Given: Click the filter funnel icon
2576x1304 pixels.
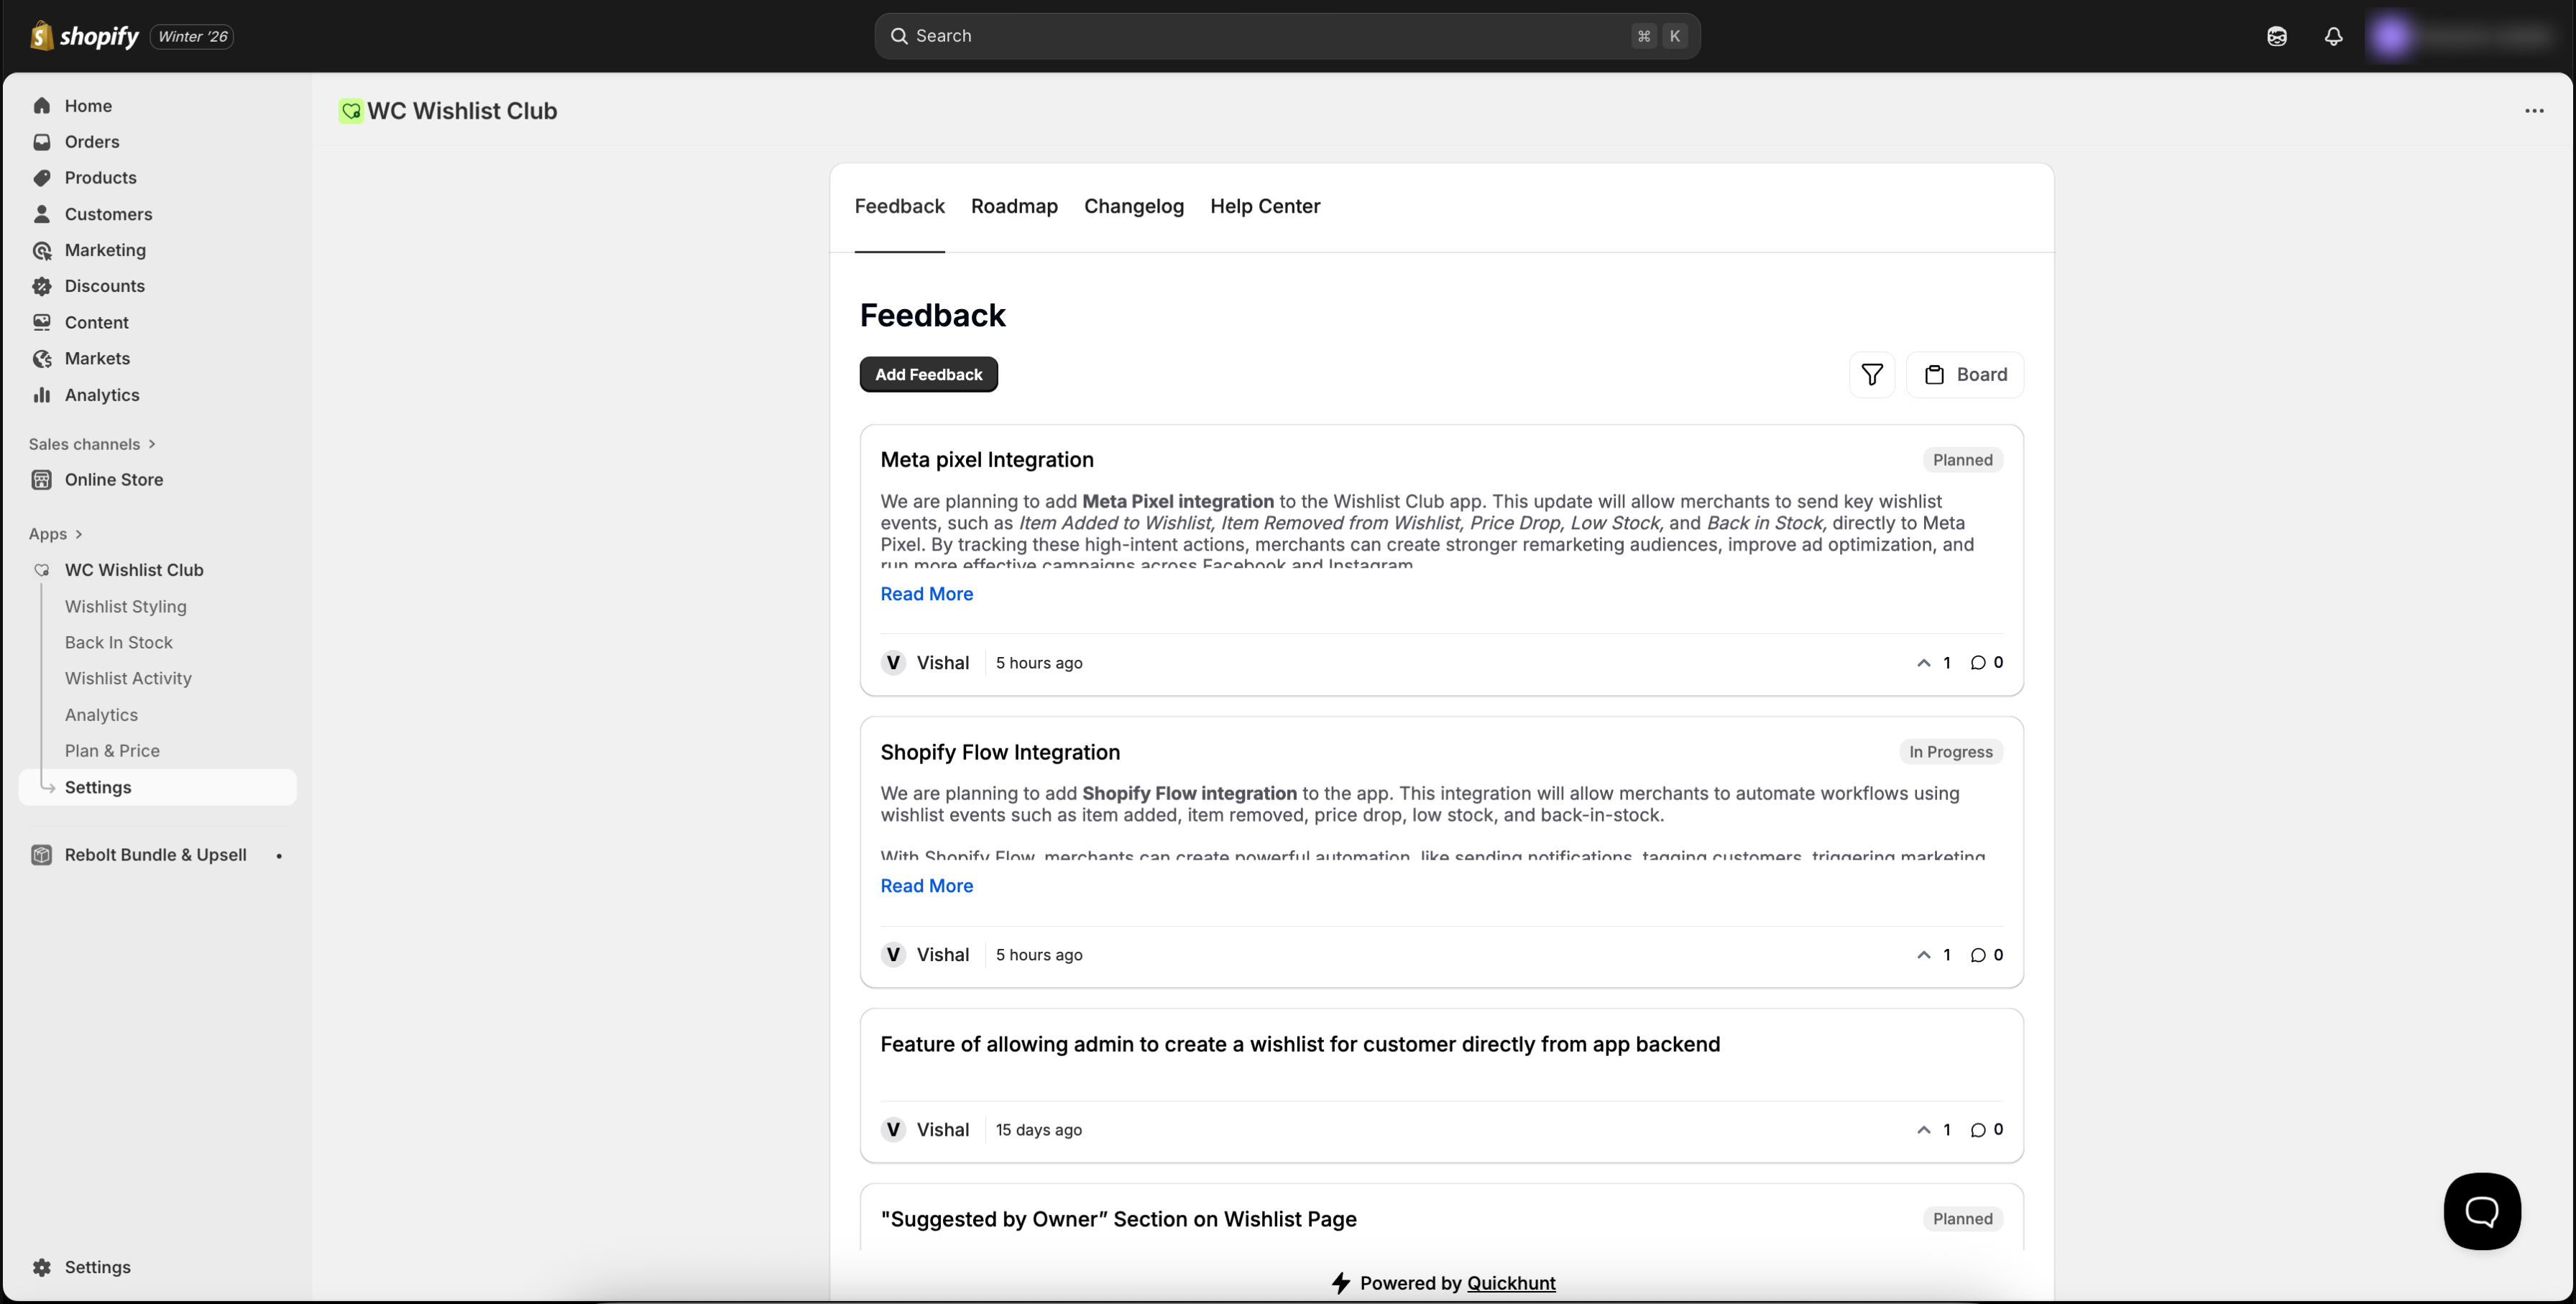Looking at the screenshot, I should point(1871,375).
